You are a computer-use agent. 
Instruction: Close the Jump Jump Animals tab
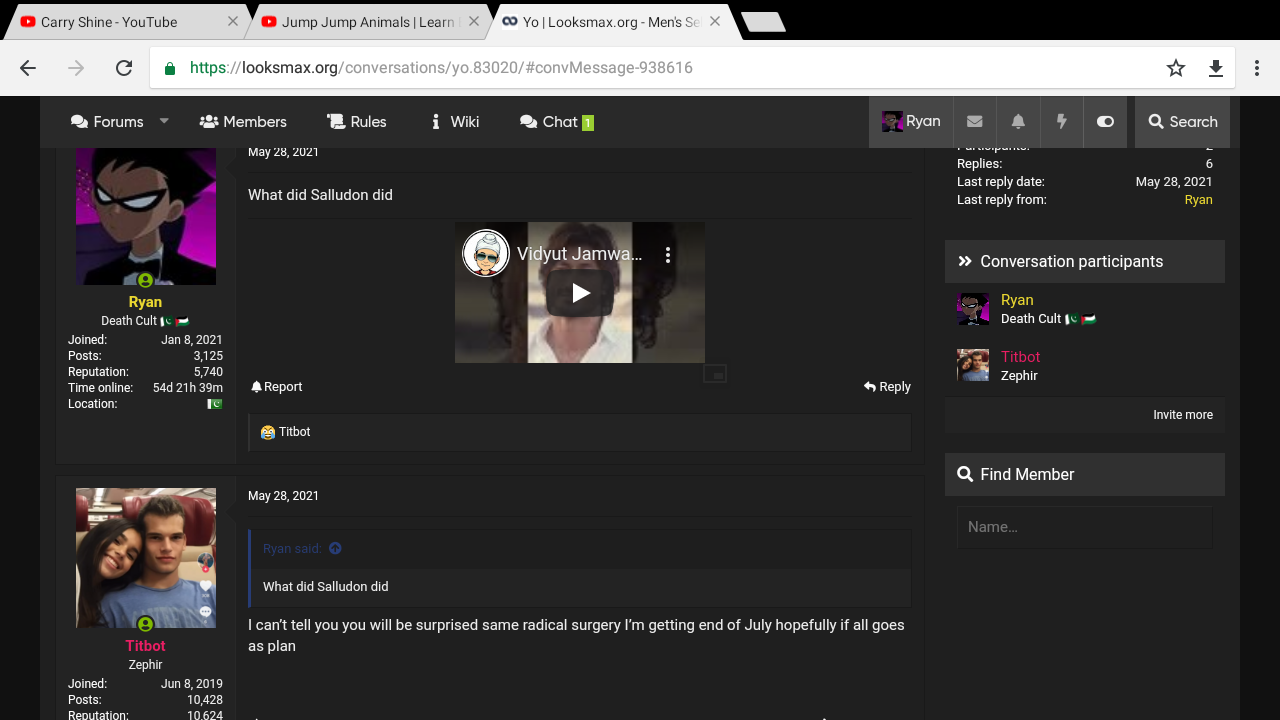(474, 21)
